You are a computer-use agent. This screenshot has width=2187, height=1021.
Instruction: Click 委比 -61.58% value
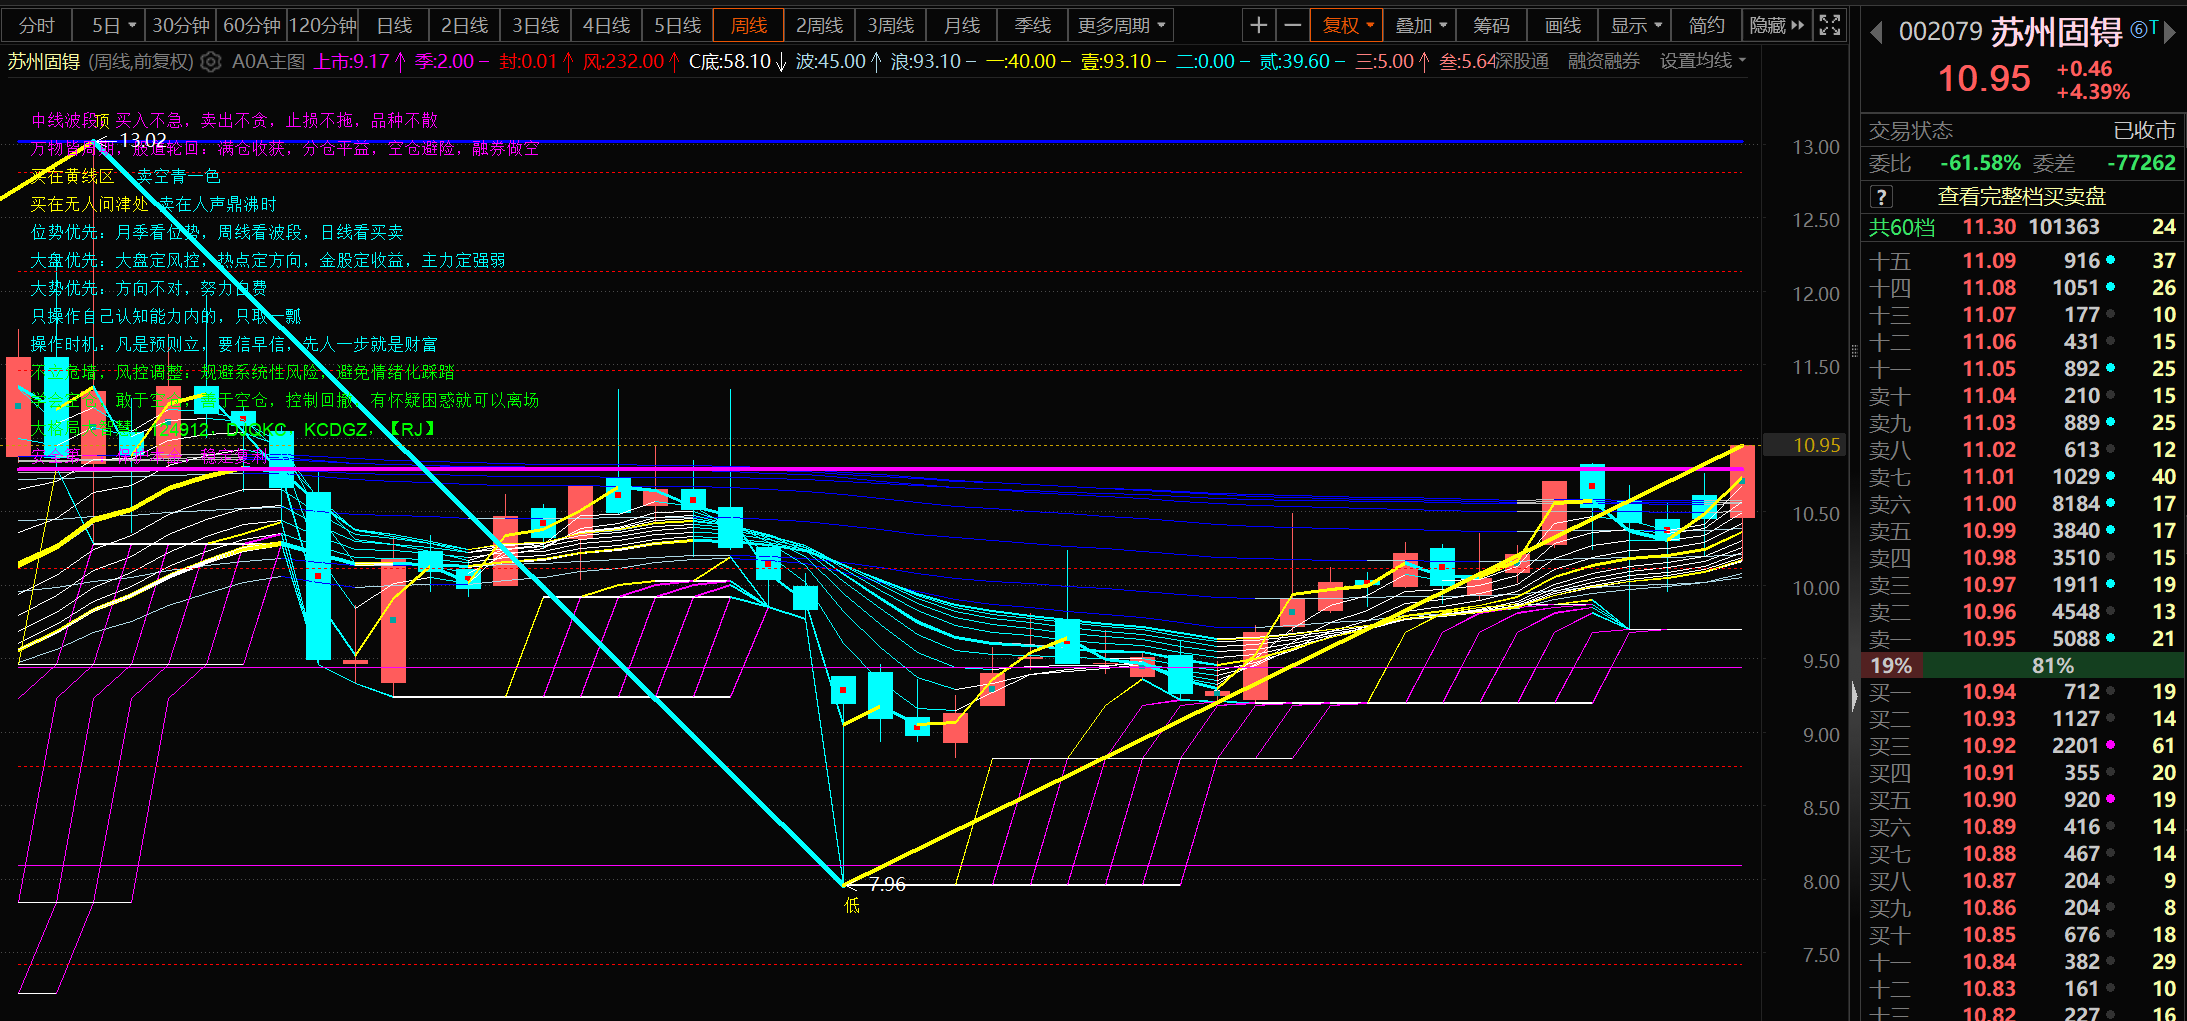1980,163
